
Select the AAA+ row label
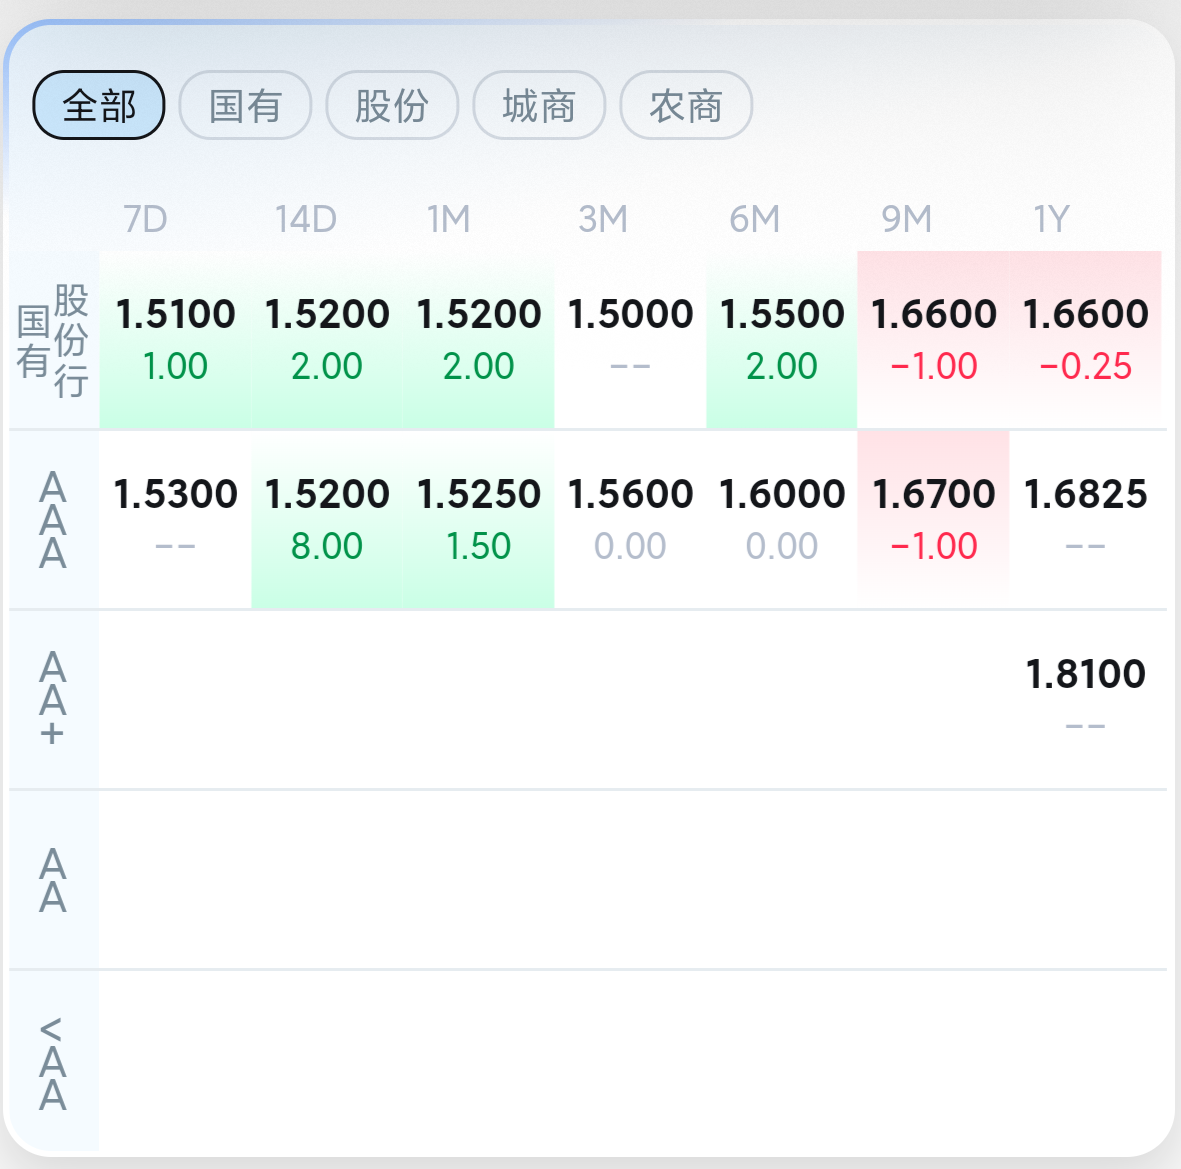click(x=53, y=700)
